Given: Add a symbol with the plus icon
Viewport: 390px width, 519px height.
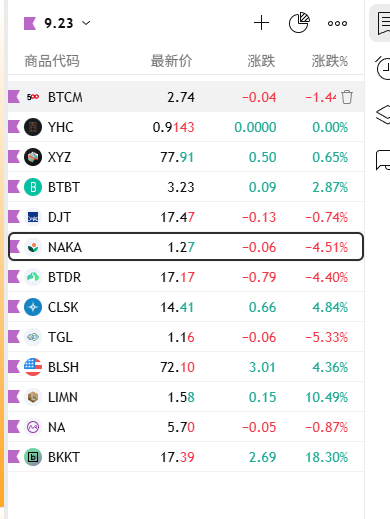Looking at the screenshot, I should [x=261, y=23].
